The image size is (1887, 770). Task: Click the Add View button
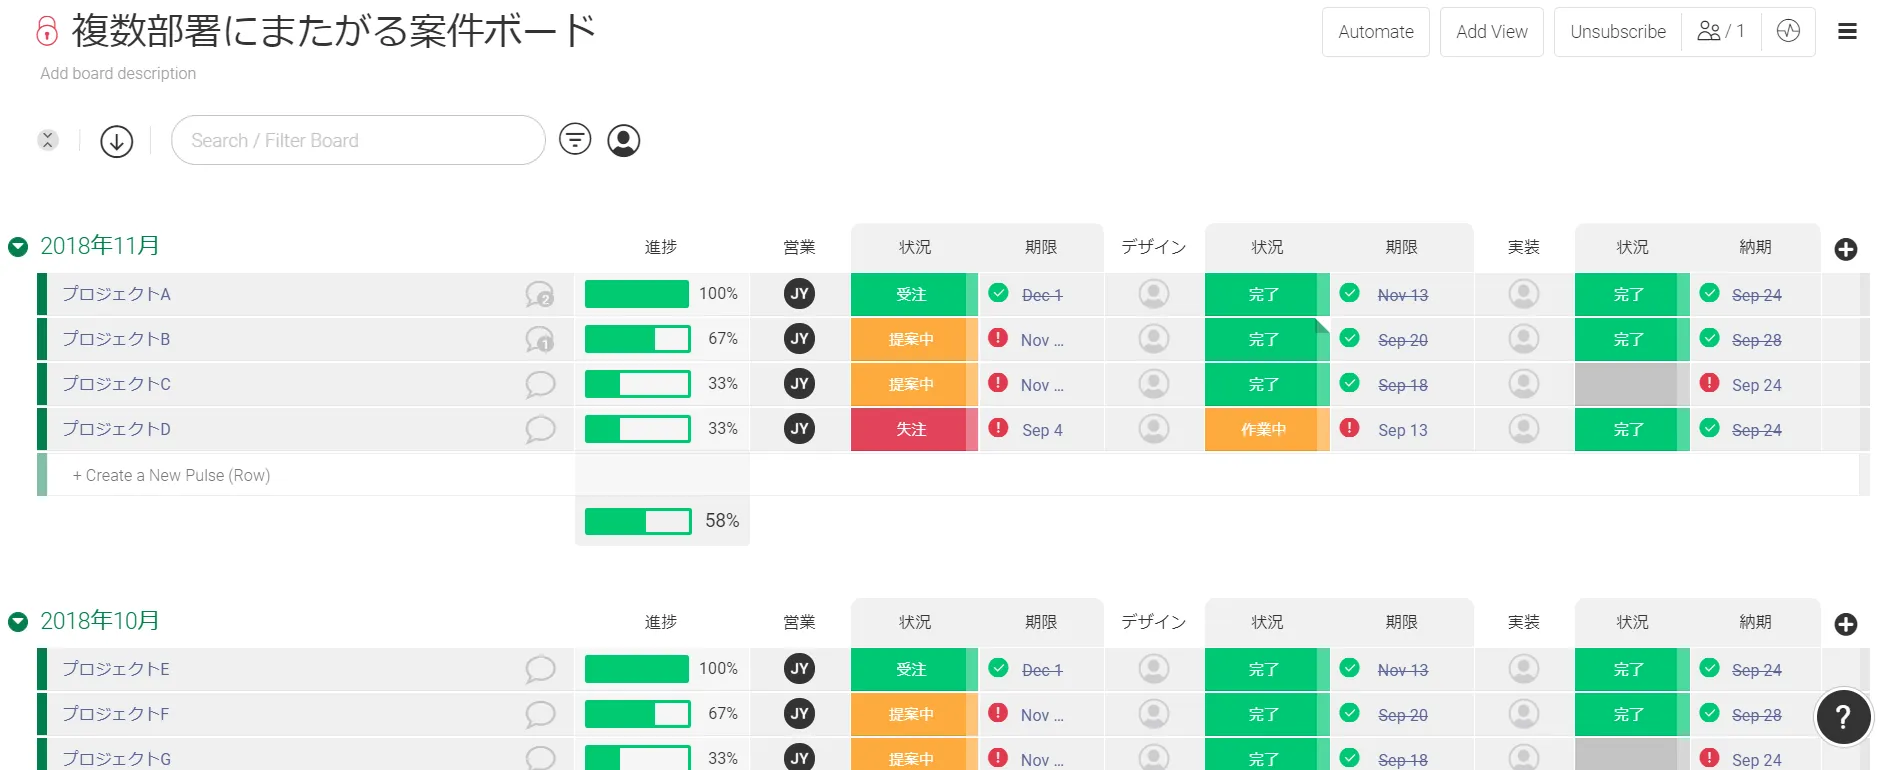tap(1491, 32)
